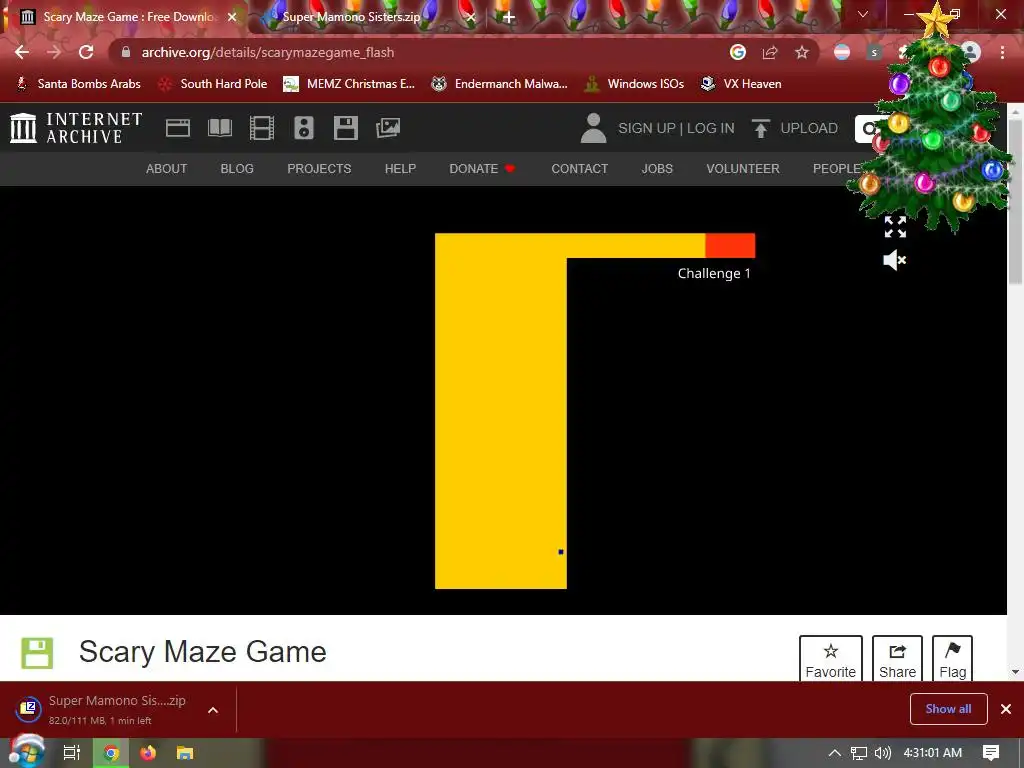Open VOLUNTEER menu item
1024x768 pixels.
pyautogui.click(x=743, y=168)
